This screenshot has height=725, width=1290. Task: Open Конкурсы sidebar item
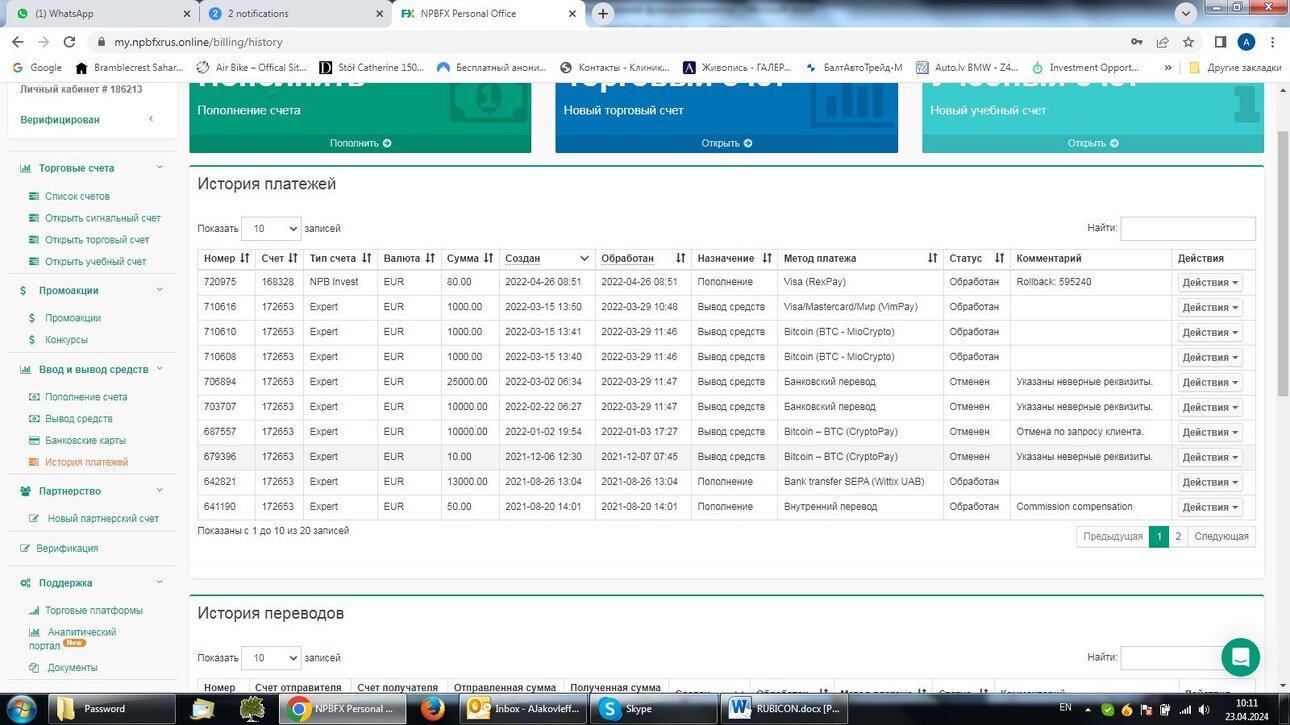(x=66, y=340)
